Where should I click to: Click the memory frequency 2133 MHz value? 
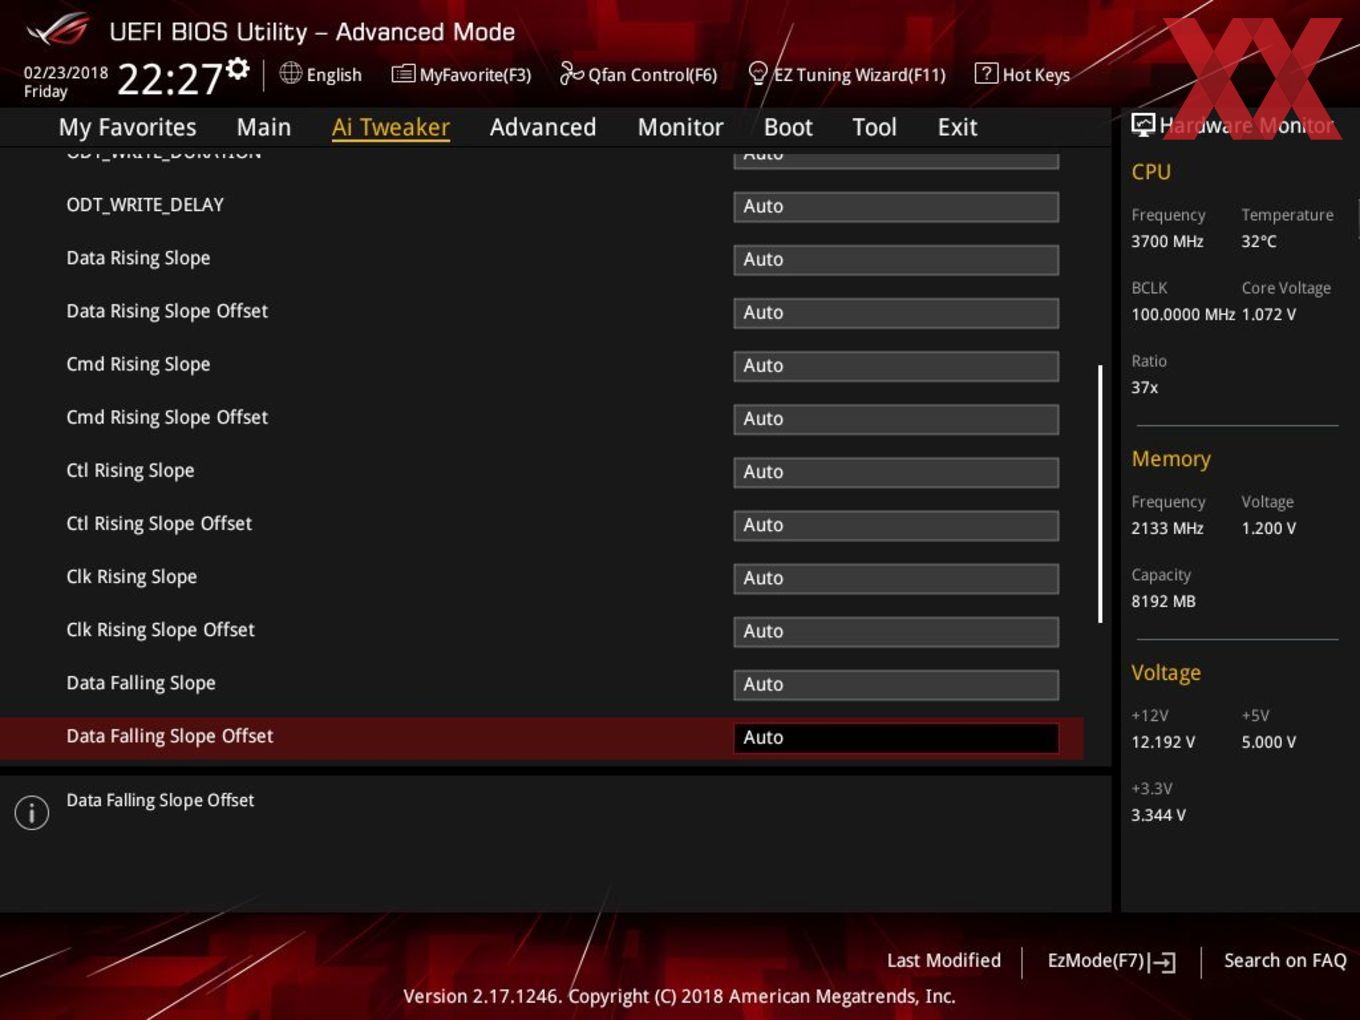pyautogui.click(x=1167, y=528)
